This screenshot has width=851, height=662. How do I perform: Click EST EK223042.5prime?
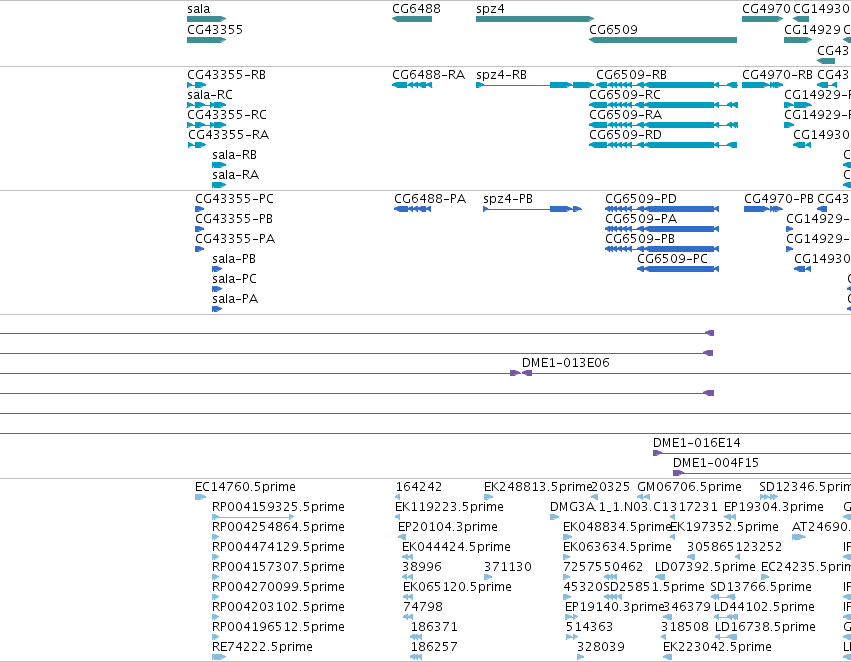[x=668, y=657]
